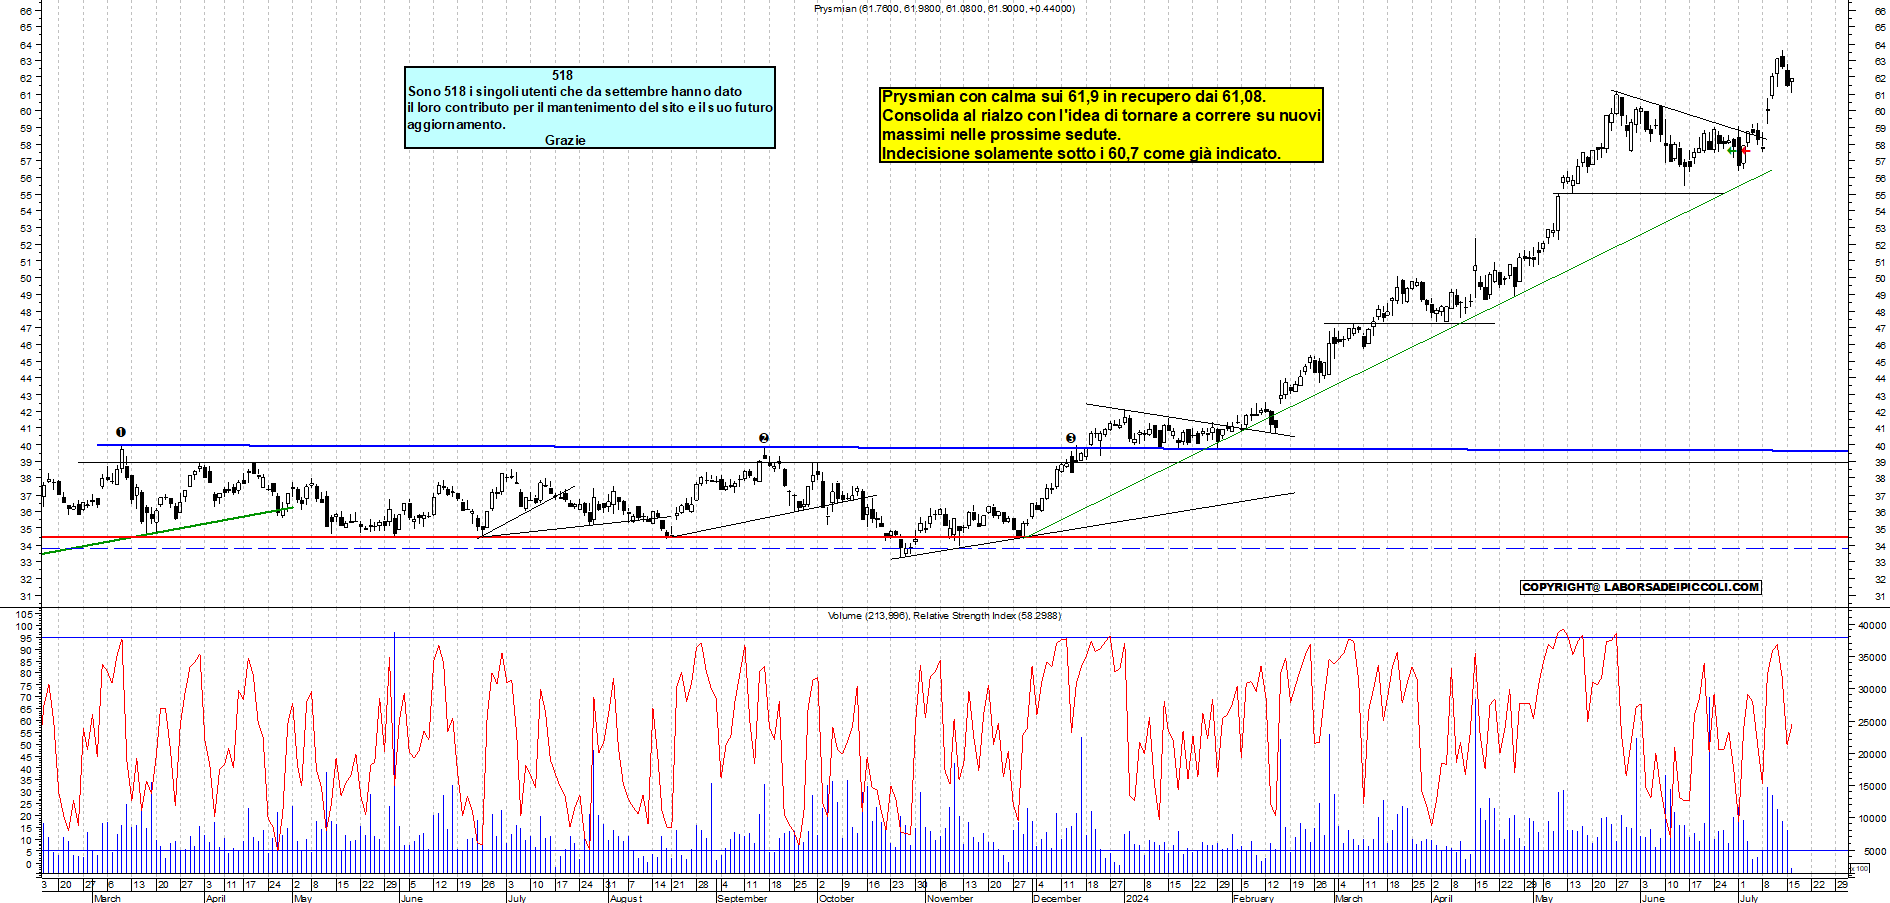Select the long green rising trendline
This screenshot has height=903, width=1890.
[x=1400, y=354]
